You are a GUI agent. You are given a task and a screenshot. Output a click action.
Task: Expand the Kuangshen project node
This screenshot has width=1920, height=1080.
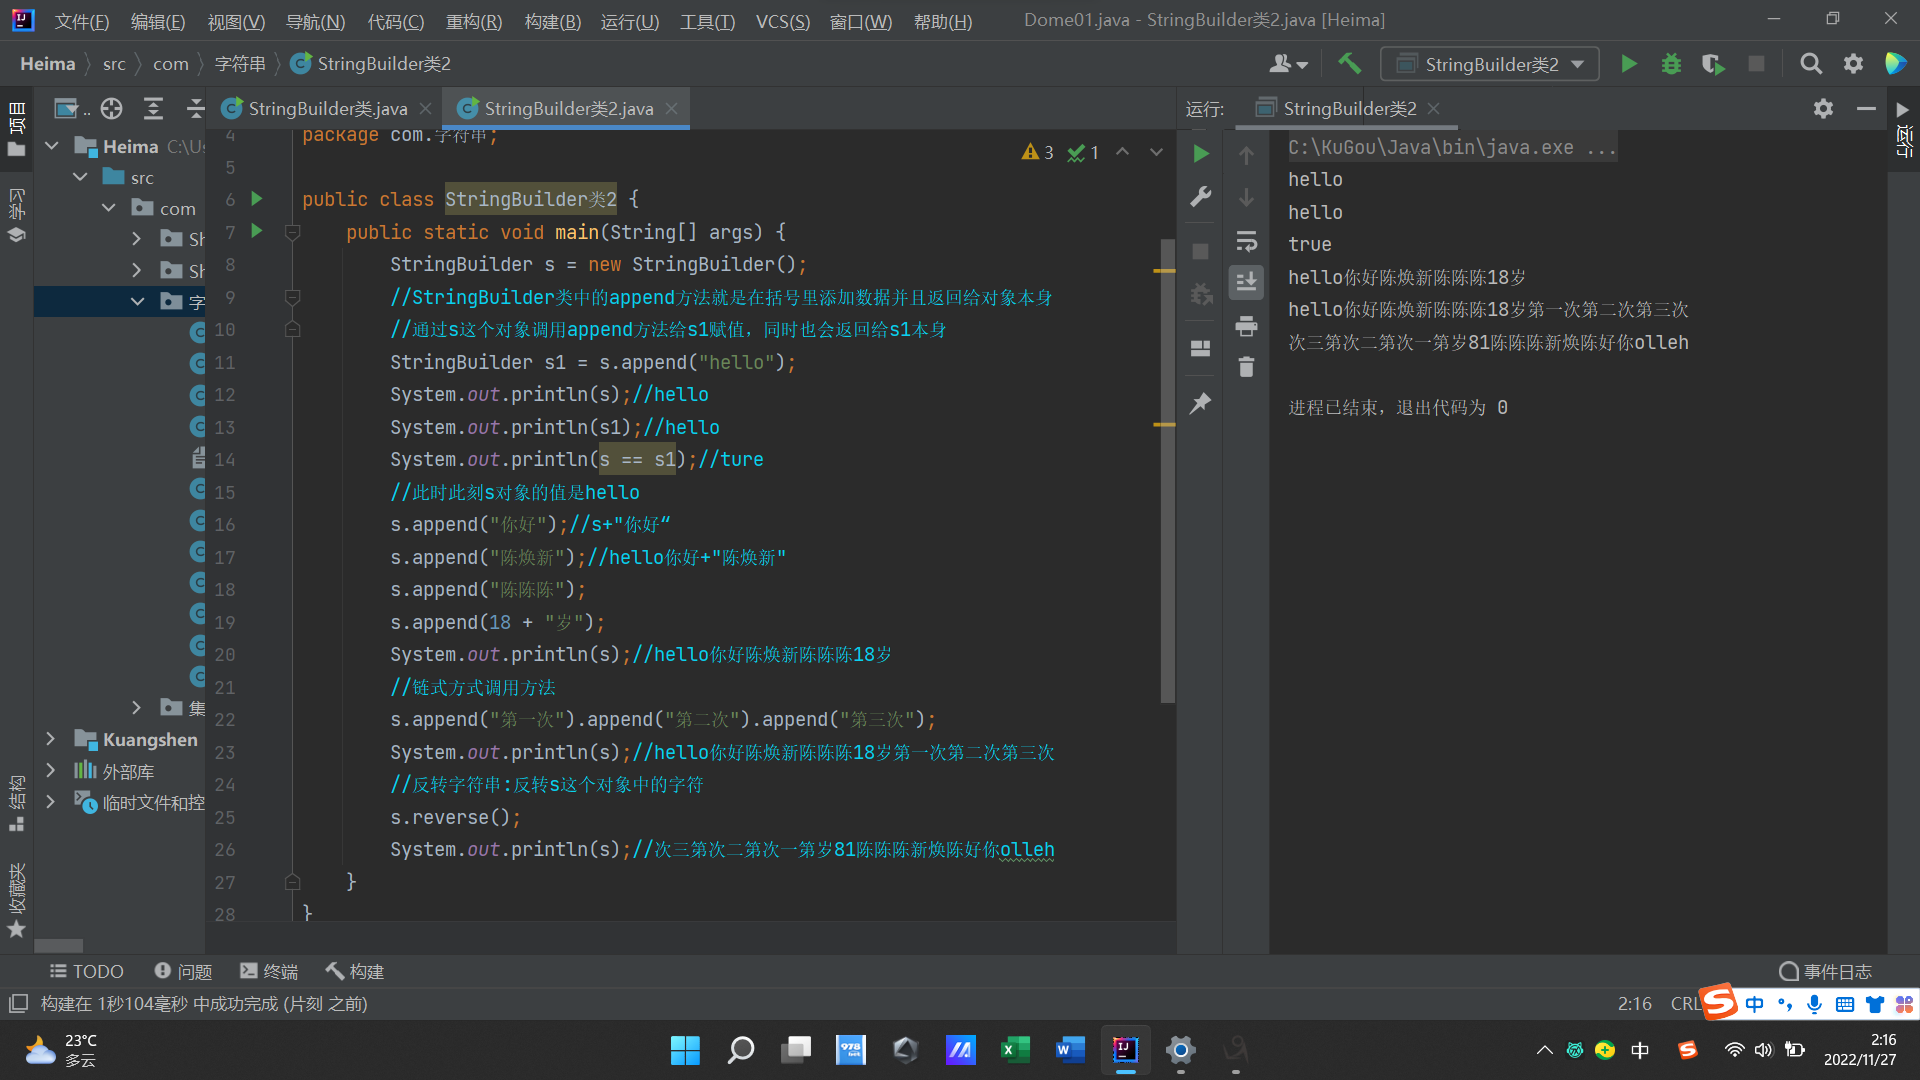[x=51, y=739]
